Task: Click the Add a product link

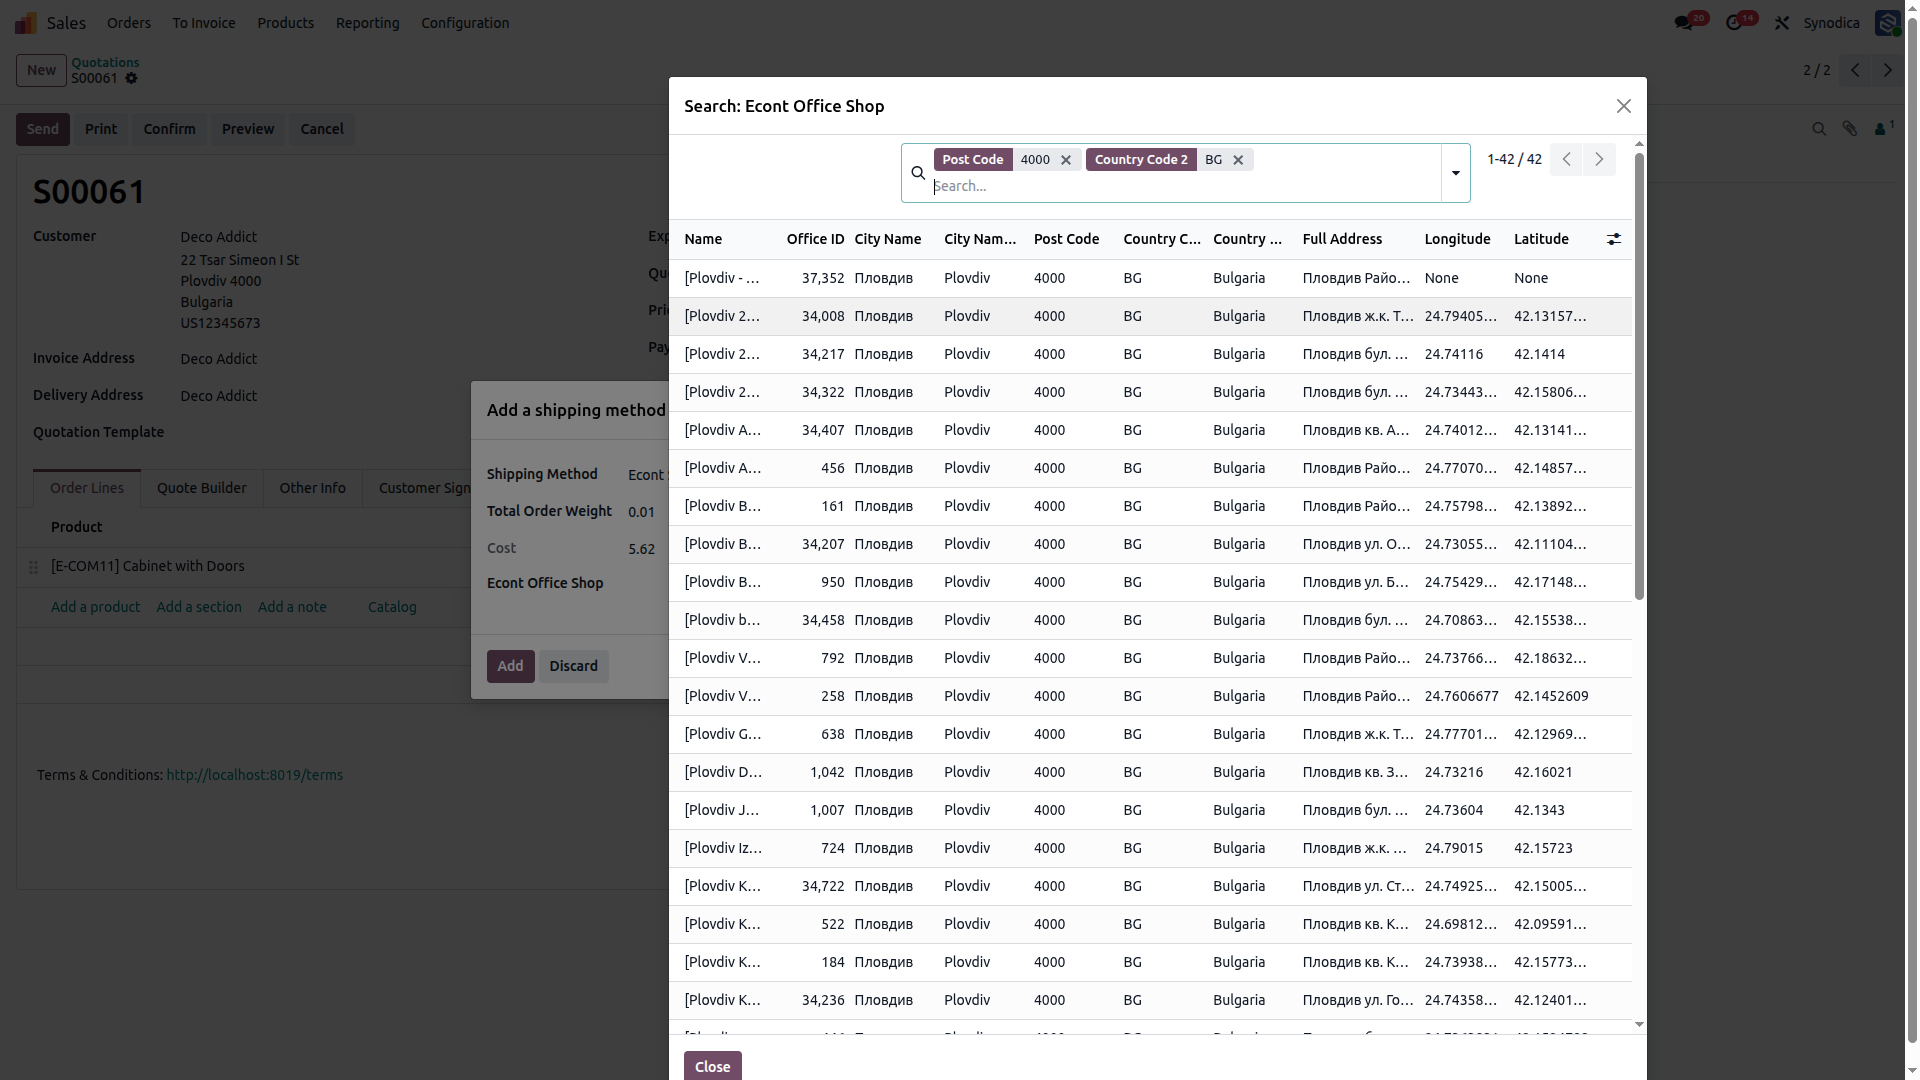Action: (95, 607)
